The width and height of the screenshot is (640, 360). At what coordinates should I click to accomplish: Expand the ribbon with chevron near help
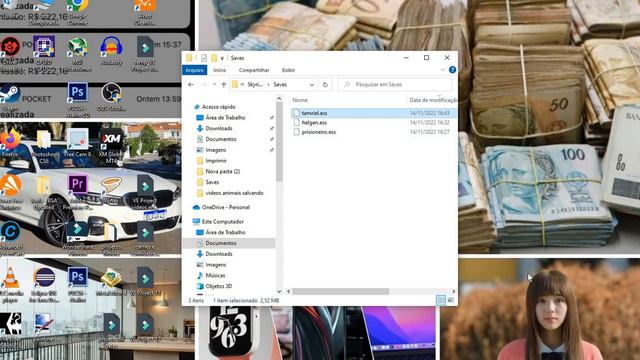coord(442,70)
